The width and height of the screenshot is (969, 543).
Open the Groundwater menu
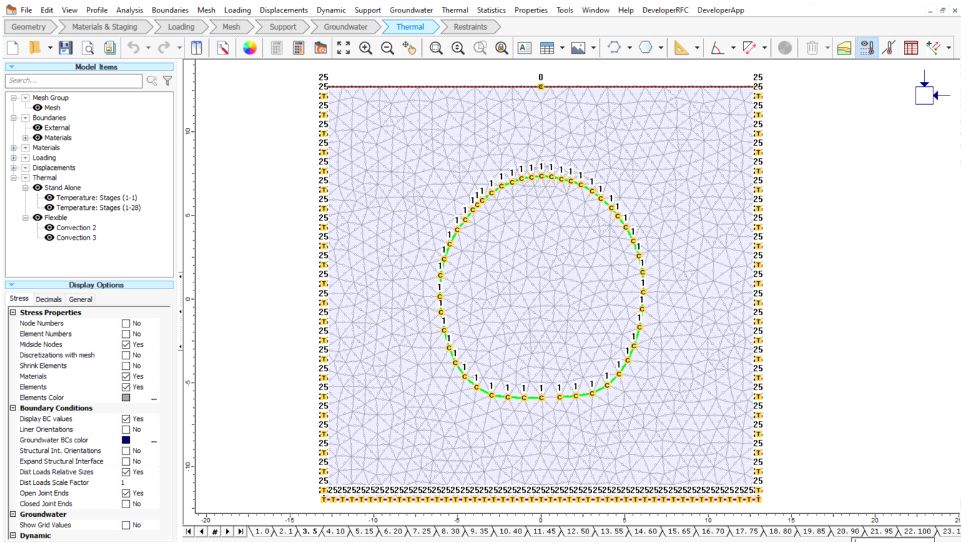(411, 9)
